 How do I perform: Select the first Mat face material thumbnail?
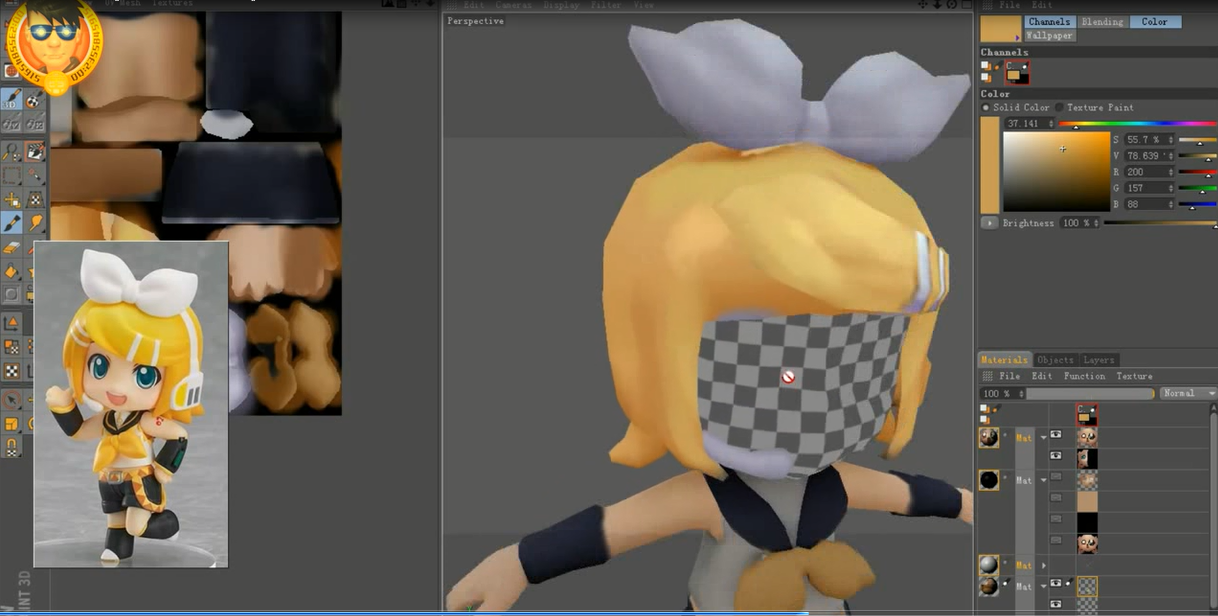coord(989,438)
